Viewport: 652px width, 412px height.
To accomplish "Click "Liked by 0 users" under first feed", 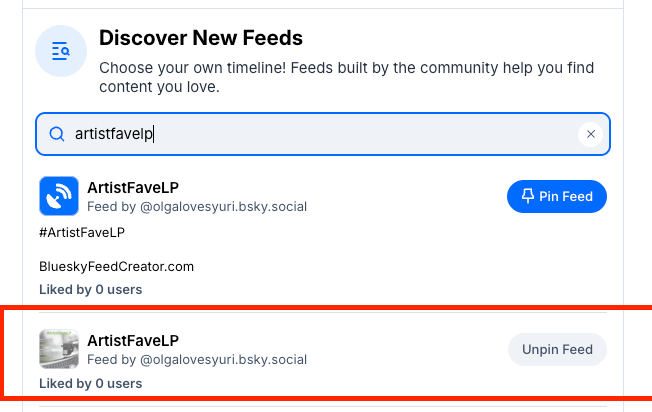I will pyautogui.click(x=90, y=289).
